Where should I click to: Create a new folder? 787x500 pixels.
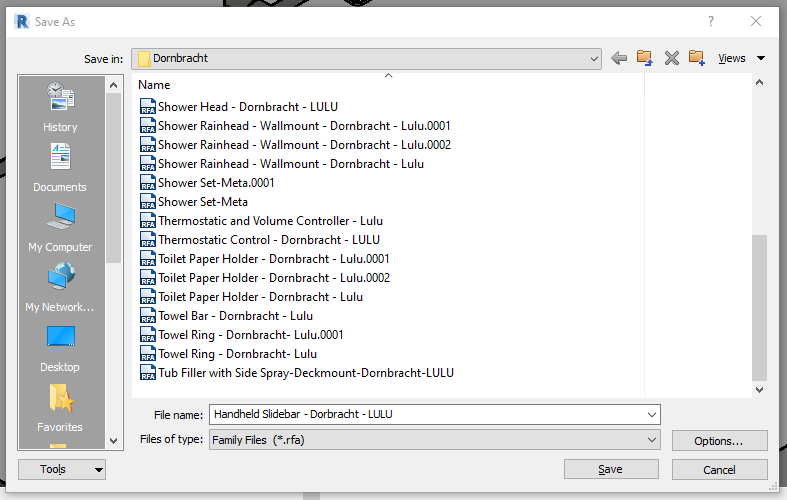pos(697,58)
